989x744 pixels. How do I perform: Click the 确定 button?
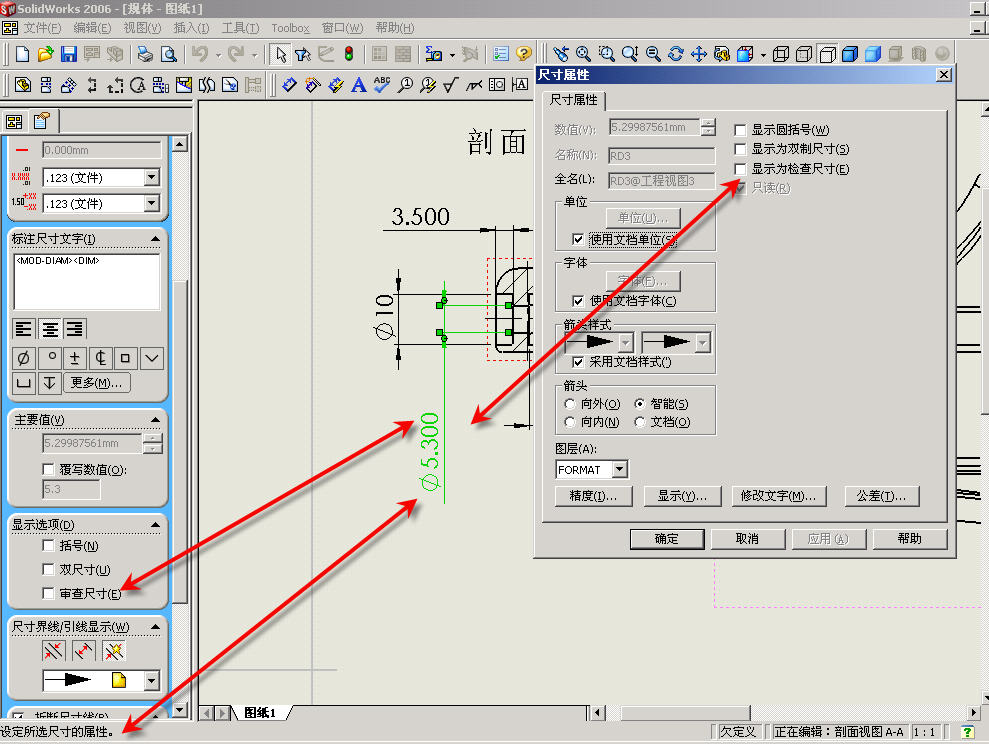(x=666, y=539)
